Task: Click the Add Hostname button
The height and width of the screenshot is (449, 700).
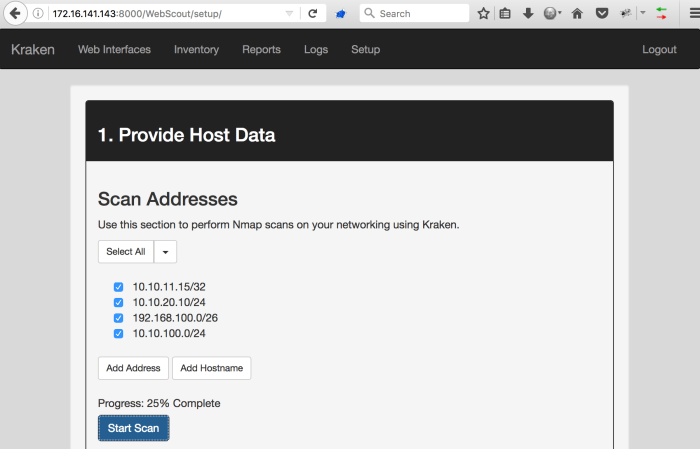Action: tap(212, 368)
